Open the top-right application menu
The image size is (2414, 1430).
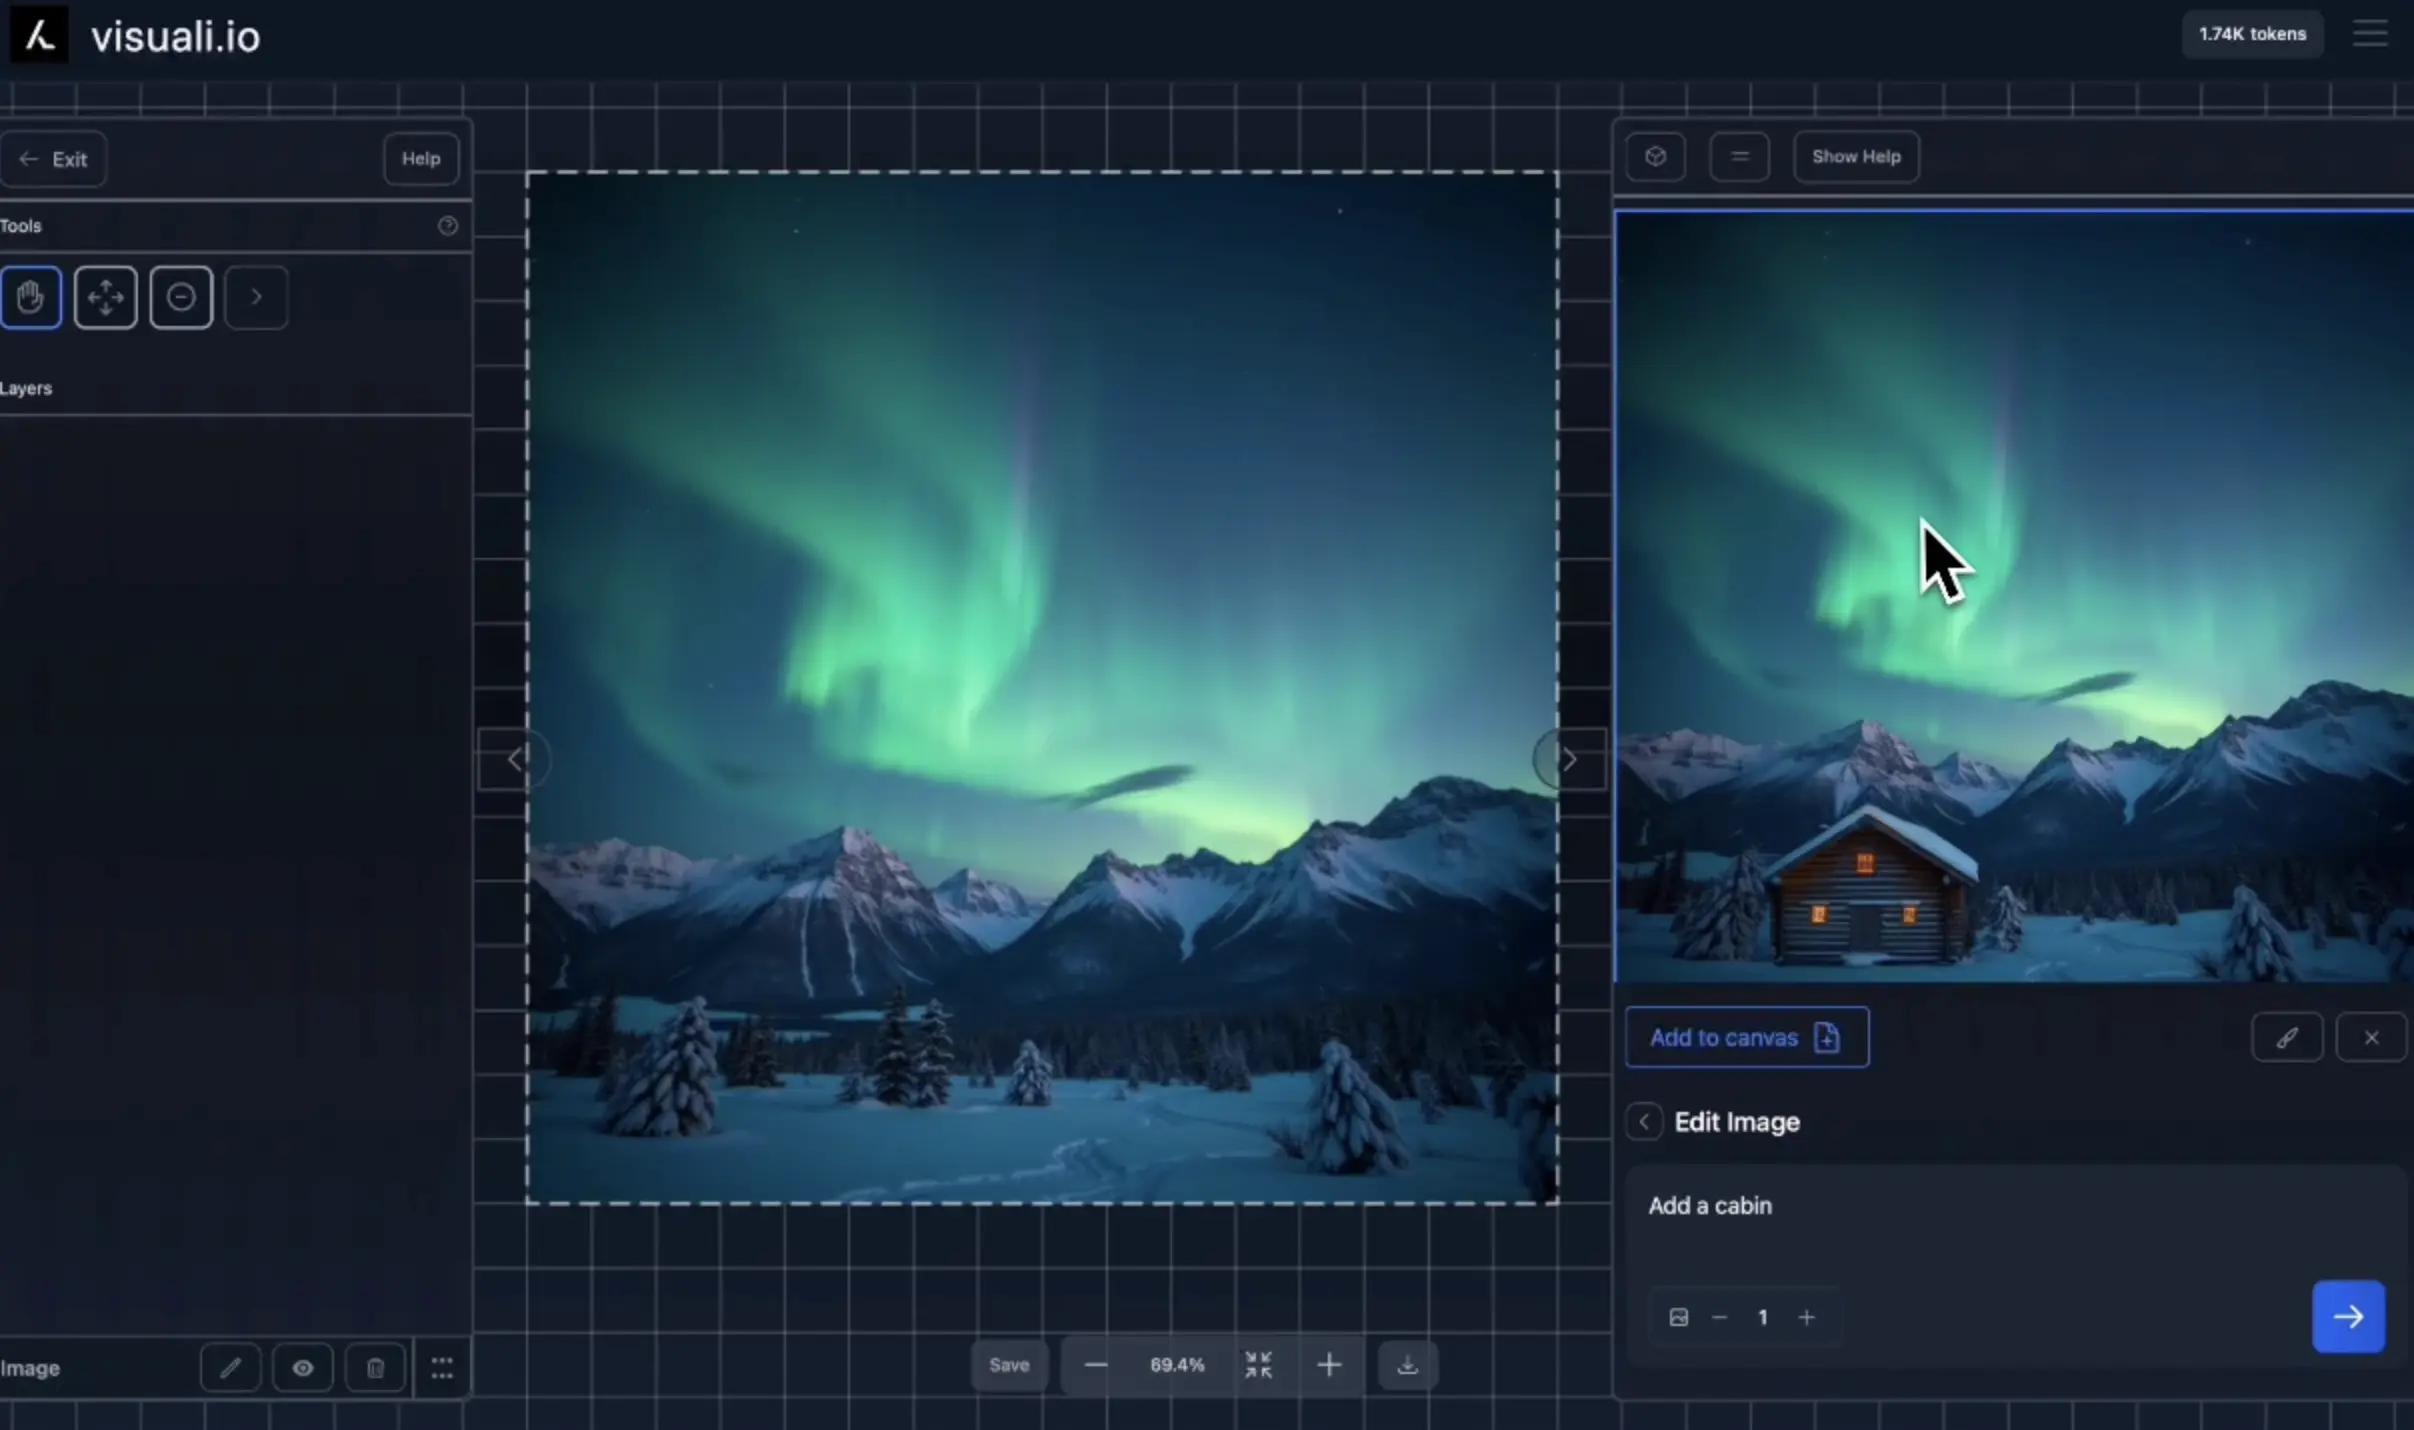(2371, 33)
